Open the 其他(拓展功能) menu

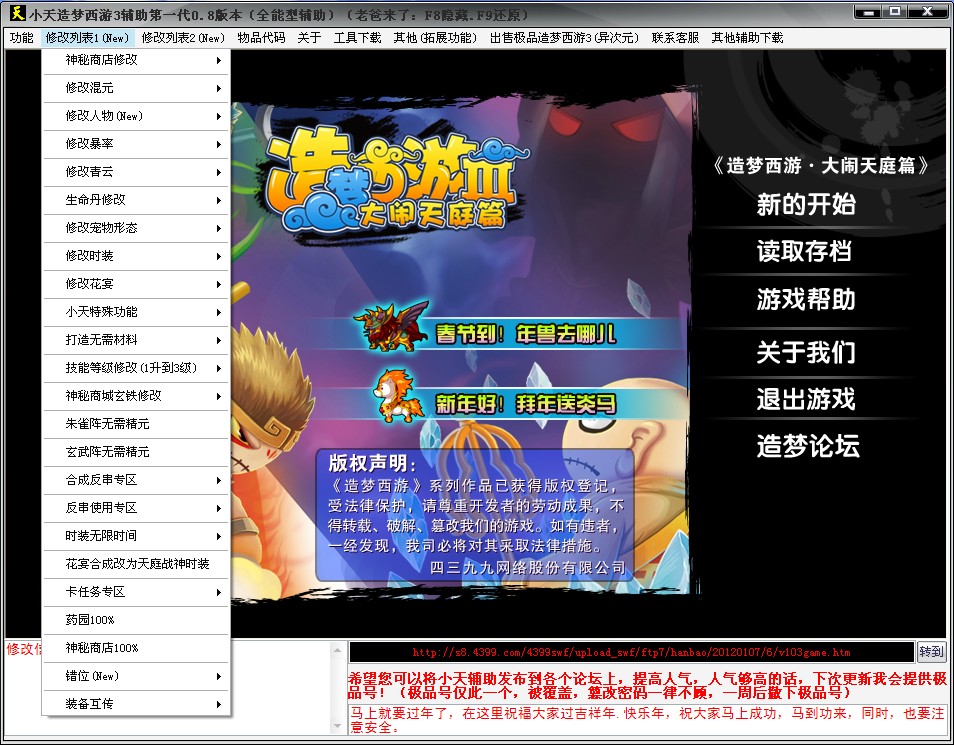pos(435,38)
